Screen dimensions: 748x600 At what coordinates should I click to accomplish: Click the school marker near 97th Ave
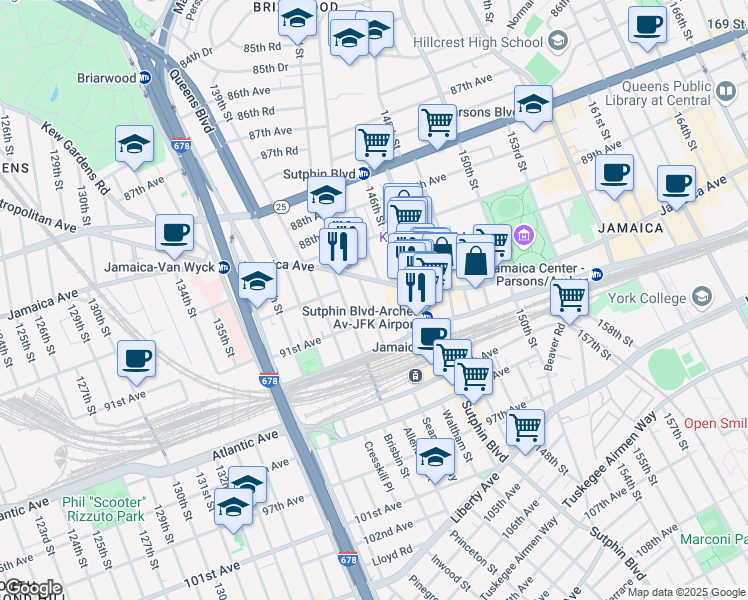233,509
